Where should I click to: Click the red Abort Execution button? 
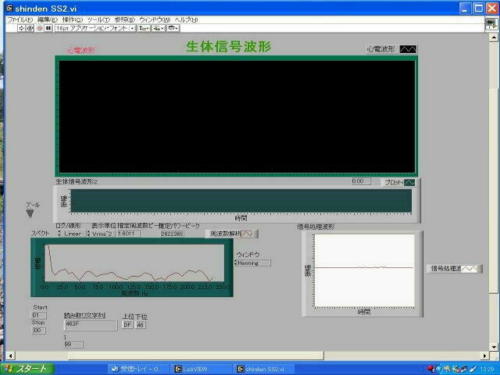[40, 28]
